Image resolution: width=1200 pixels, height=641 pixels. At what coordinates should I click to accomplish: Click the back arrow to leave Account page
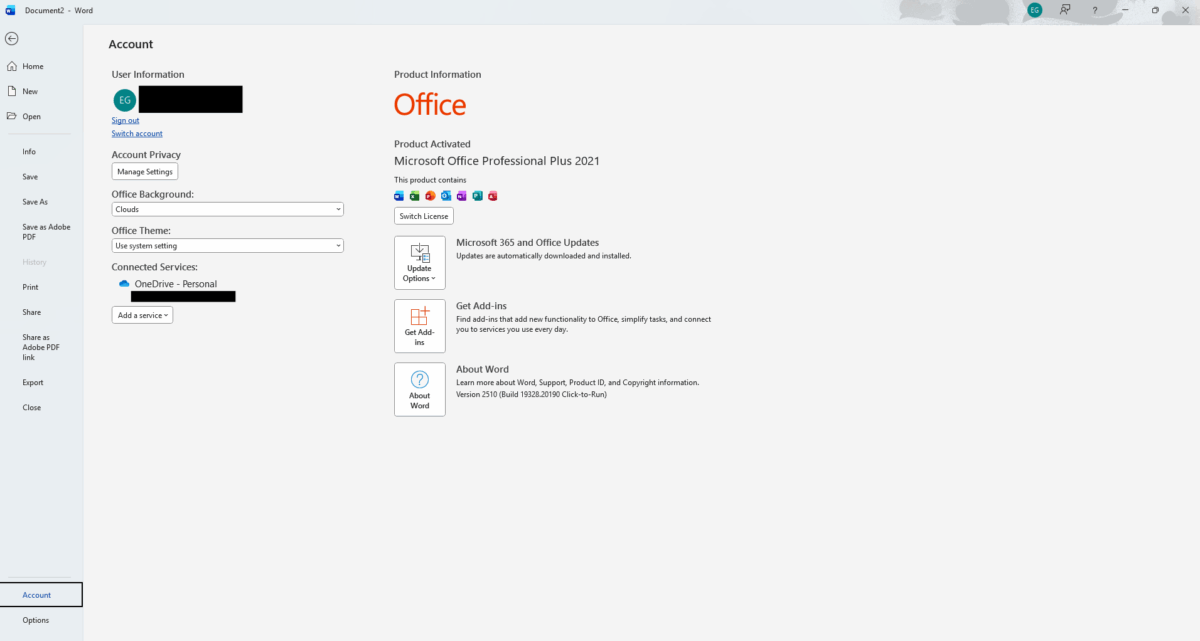point(11,38)
